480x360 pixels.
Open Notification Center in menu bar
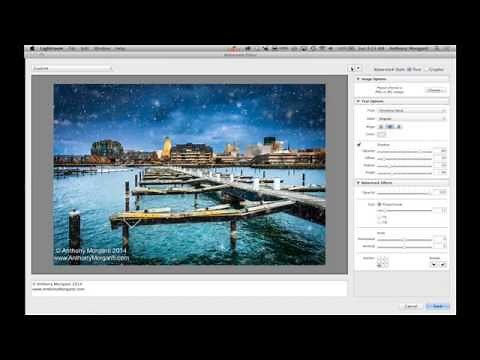(x=447, y=49)
